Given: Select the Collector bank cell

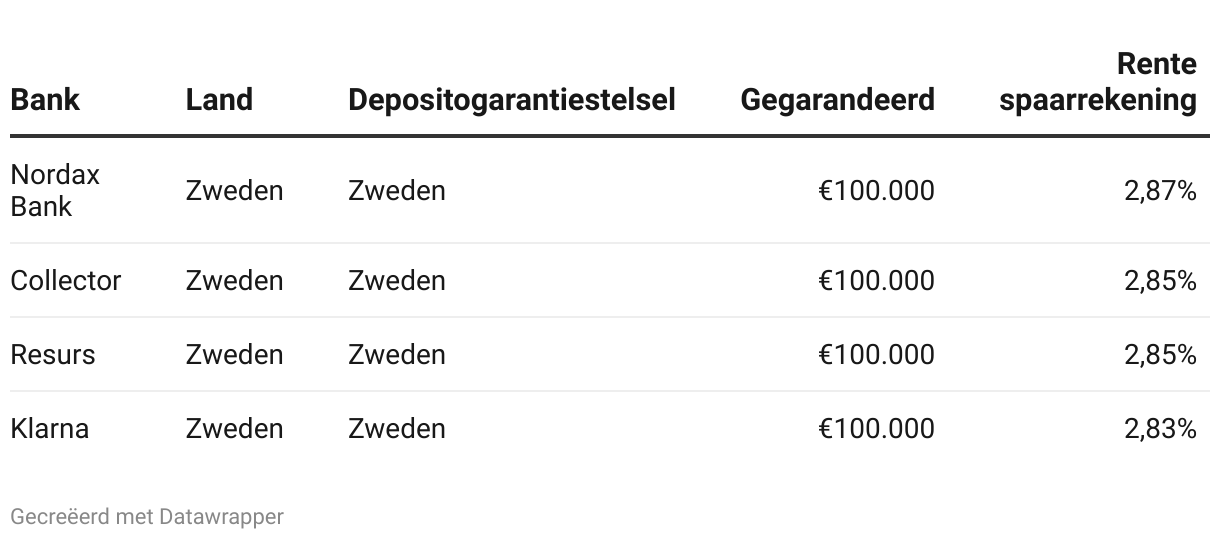Looking at the screenshot, I should point(65,281).
